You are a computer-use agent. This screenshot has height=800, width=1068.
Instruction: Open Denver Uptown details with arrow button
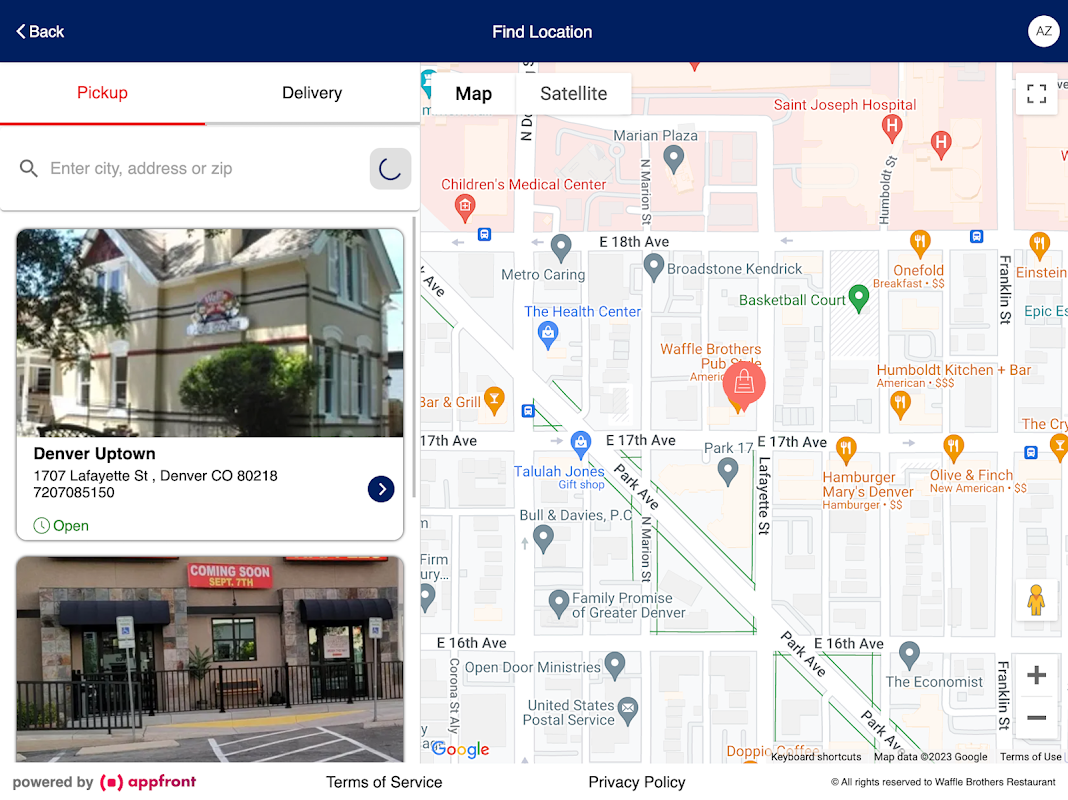tap(381, 489)
